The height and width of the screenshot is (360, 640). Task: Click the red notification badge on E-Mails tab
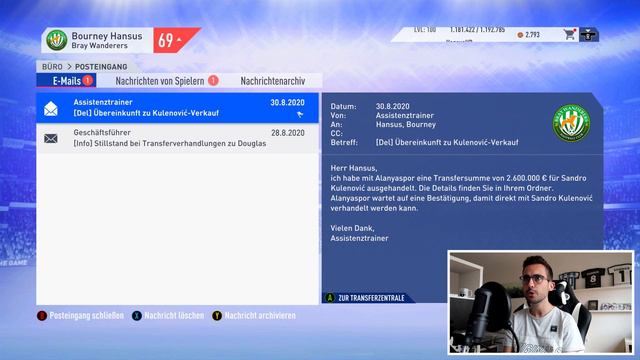(87, 80)
